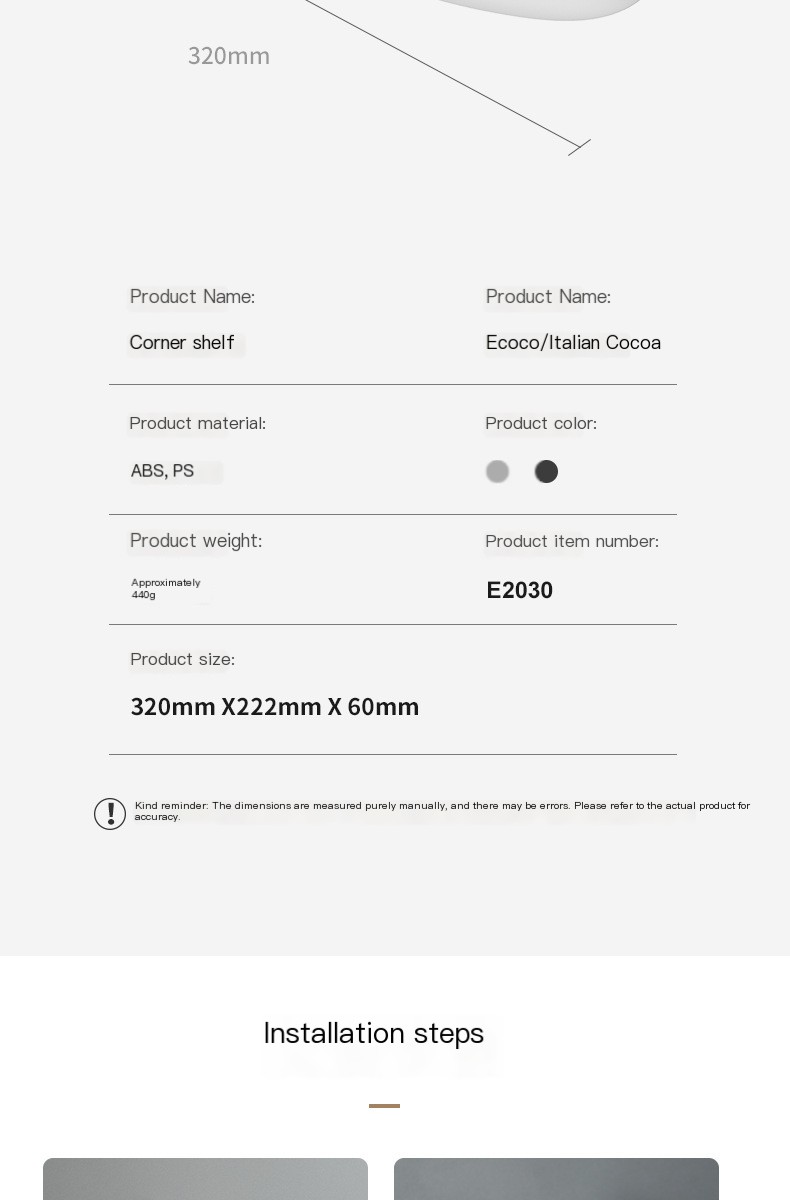This screenshot has height=1200, width=790.
Task: Click the 320mm dimension label
Action: [x=229, y=56]
